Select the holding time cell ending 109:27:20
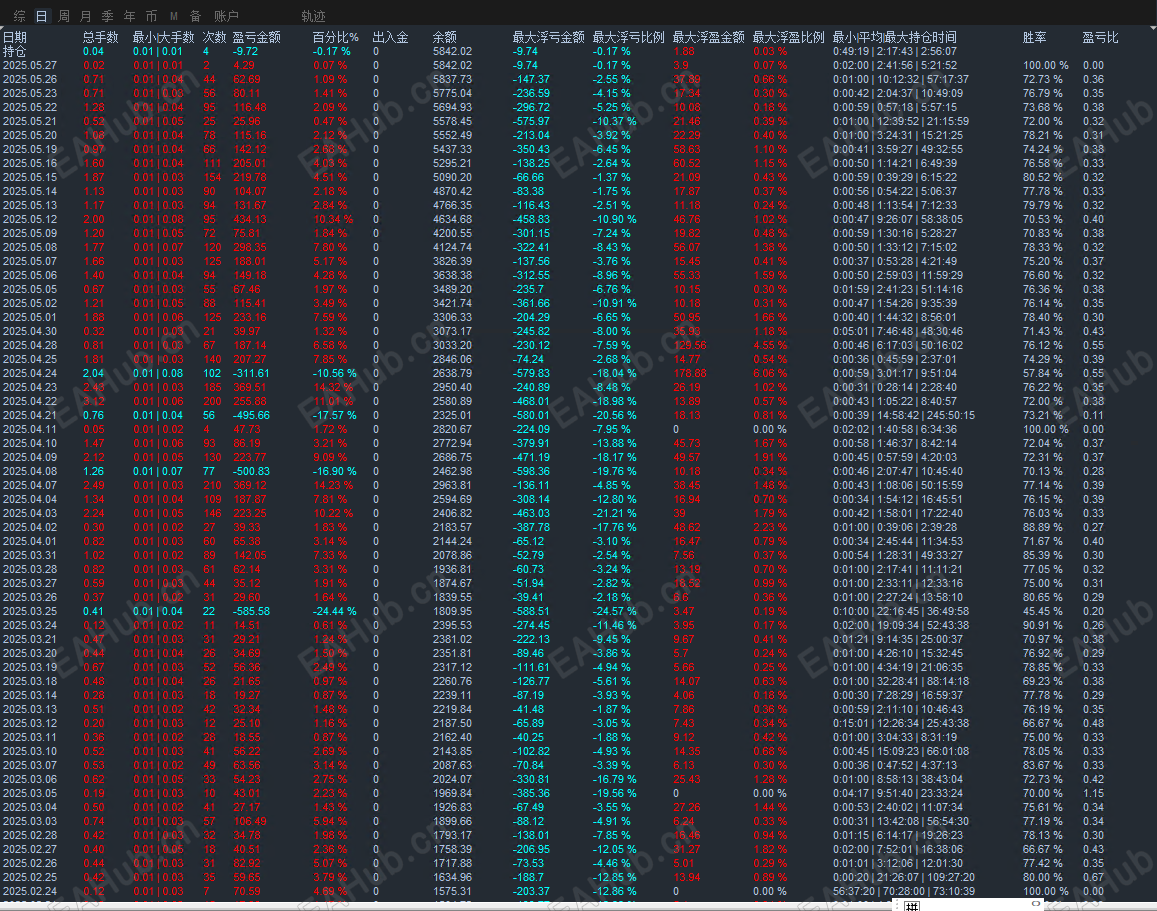The width and height of the screenshot is (1157, 911). tap(904, 878)
